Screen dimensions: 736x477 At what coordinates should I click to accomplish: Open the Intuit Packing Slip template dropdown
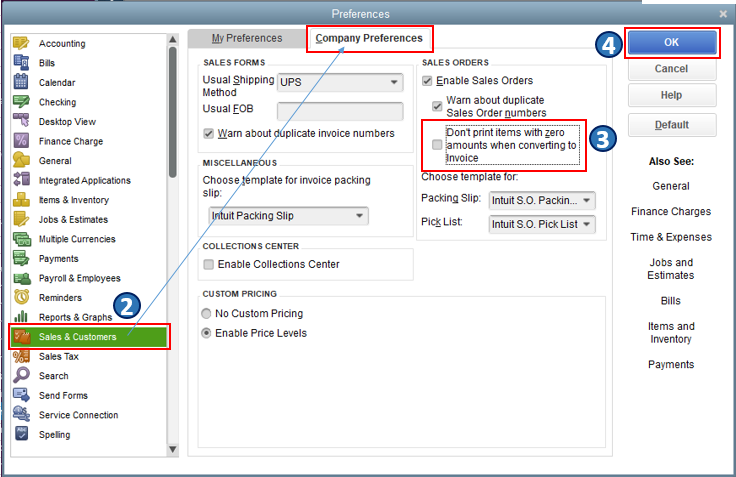(x=288, y=216)
